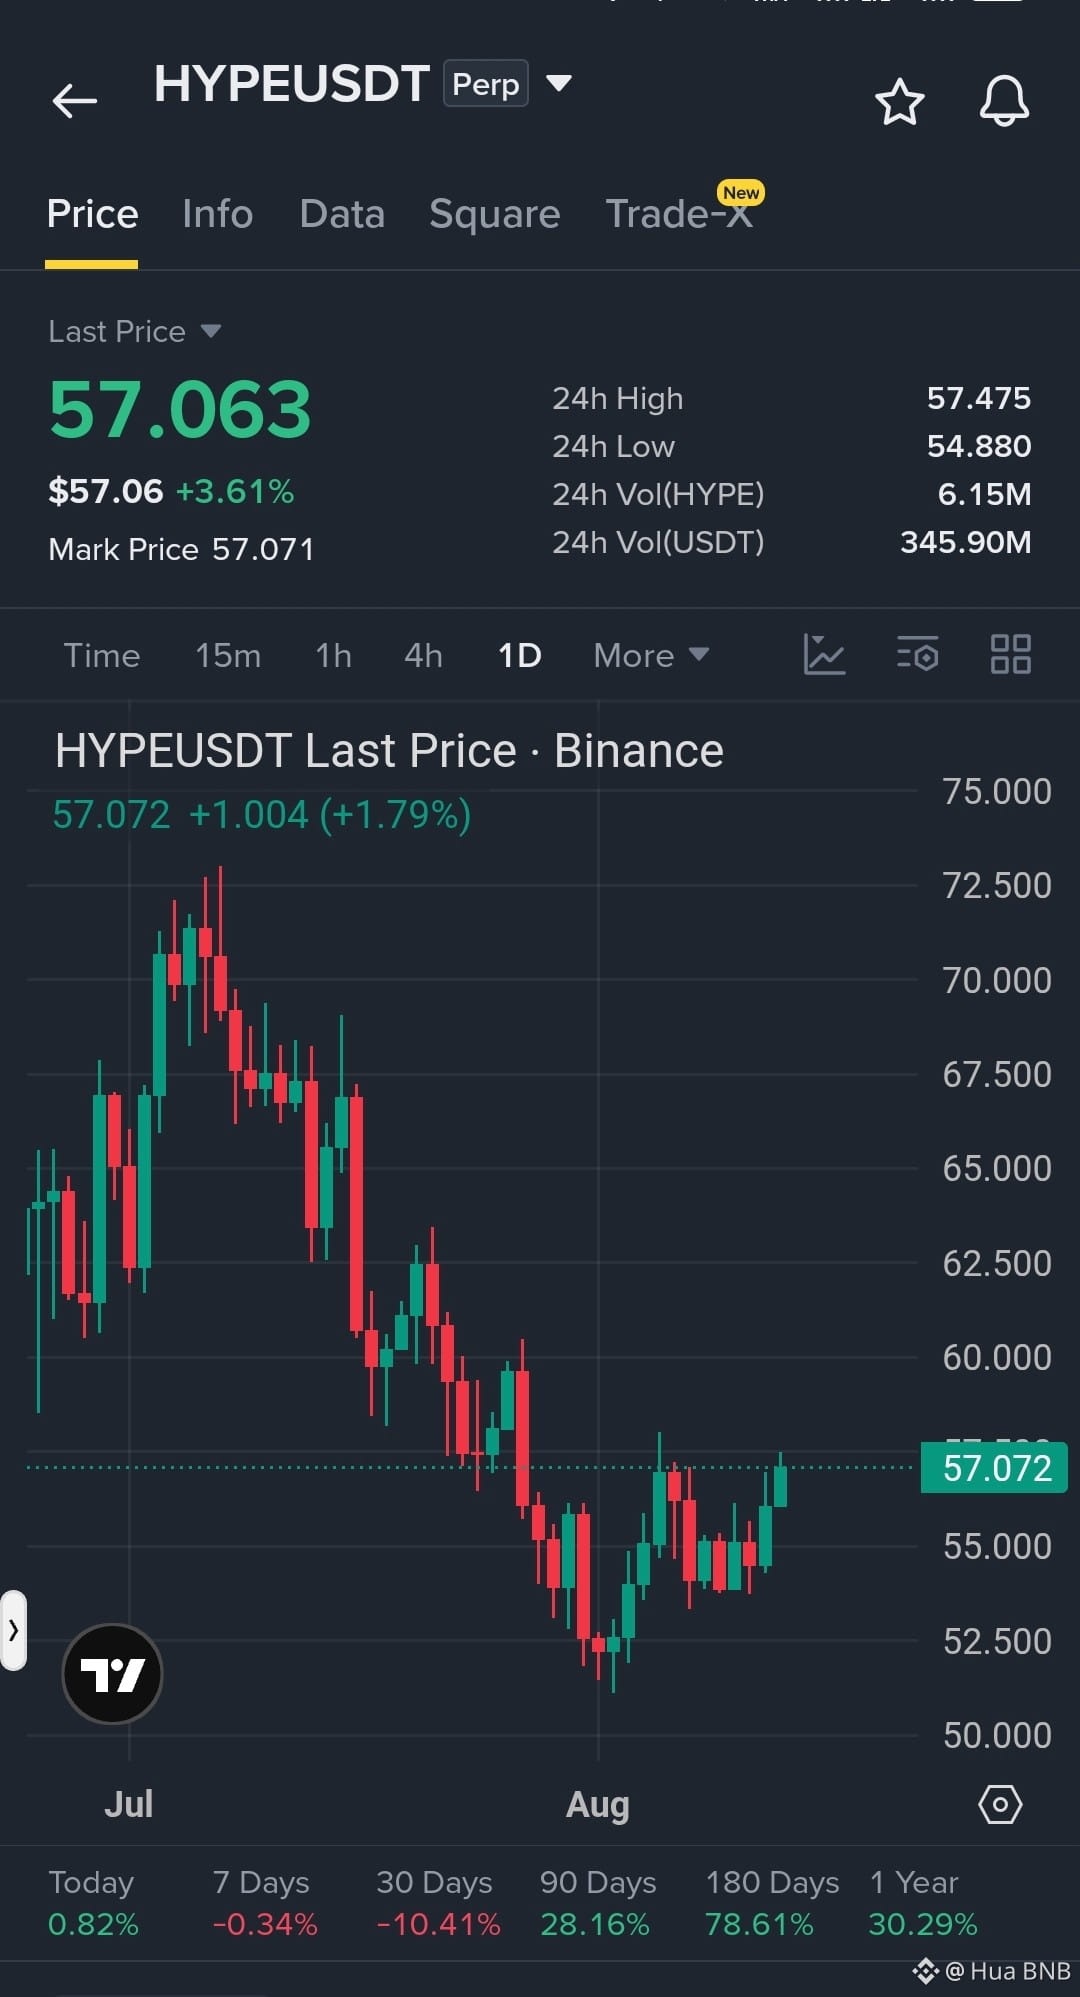Expand the HYPEUSDT pair selector arrow
This screenshot has width=1080, height=1997.
559,83
